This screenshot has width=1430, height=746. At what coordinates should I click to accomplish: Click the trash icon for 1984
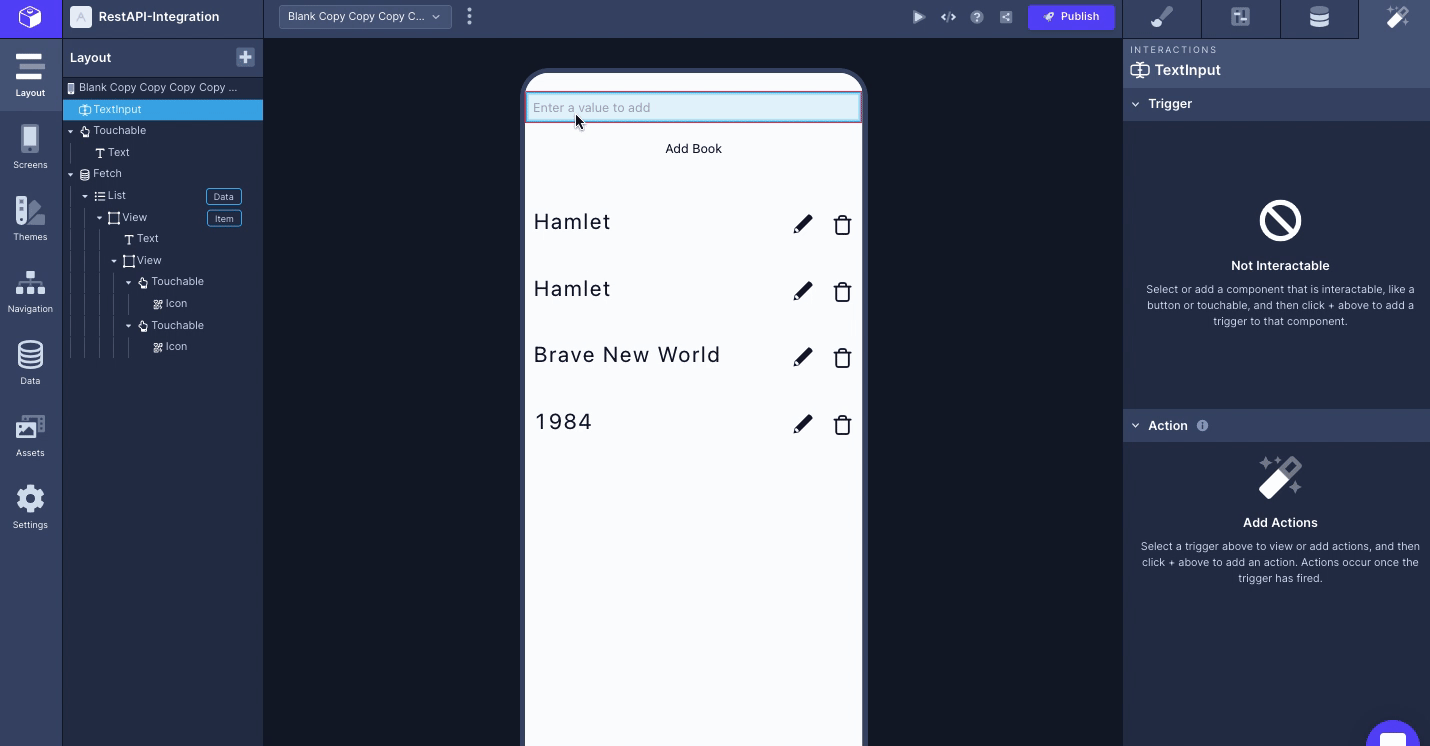click(842, 425)
